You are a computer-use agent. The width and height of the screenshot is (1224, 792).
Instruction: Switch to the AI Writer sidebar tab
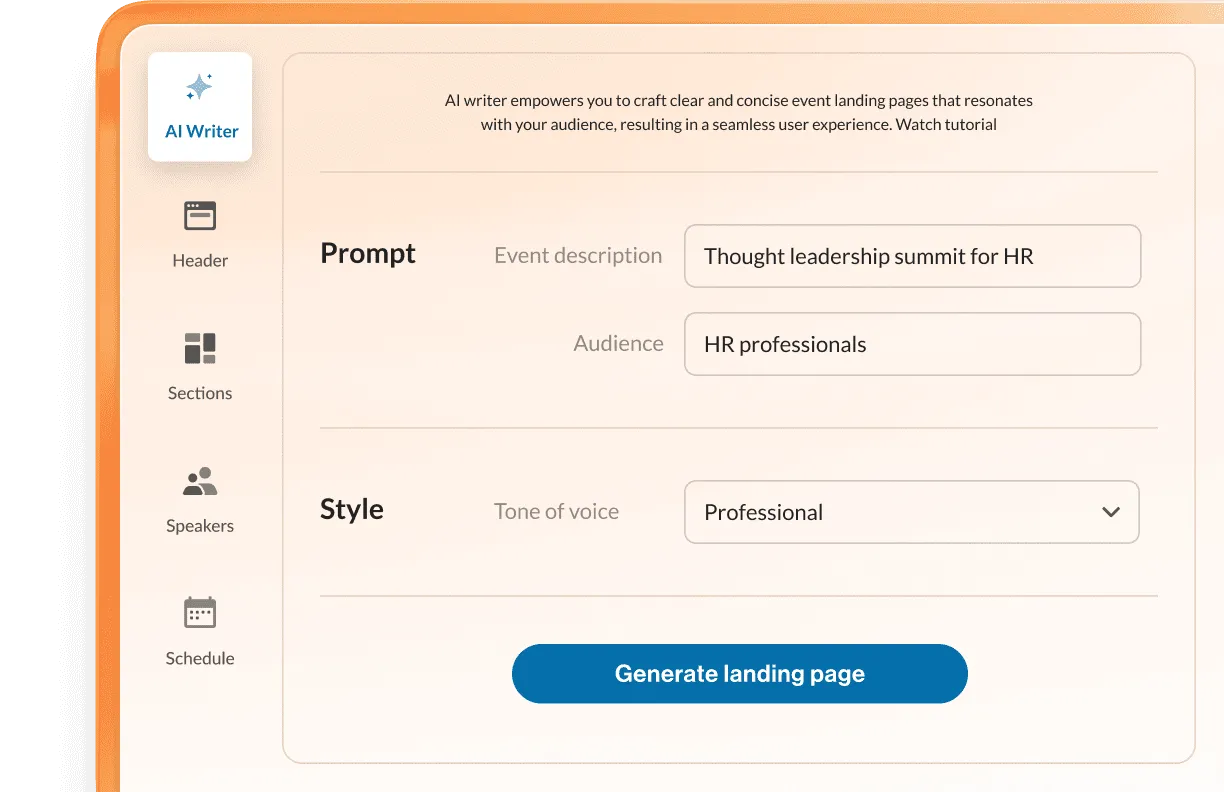click(199, 105)
